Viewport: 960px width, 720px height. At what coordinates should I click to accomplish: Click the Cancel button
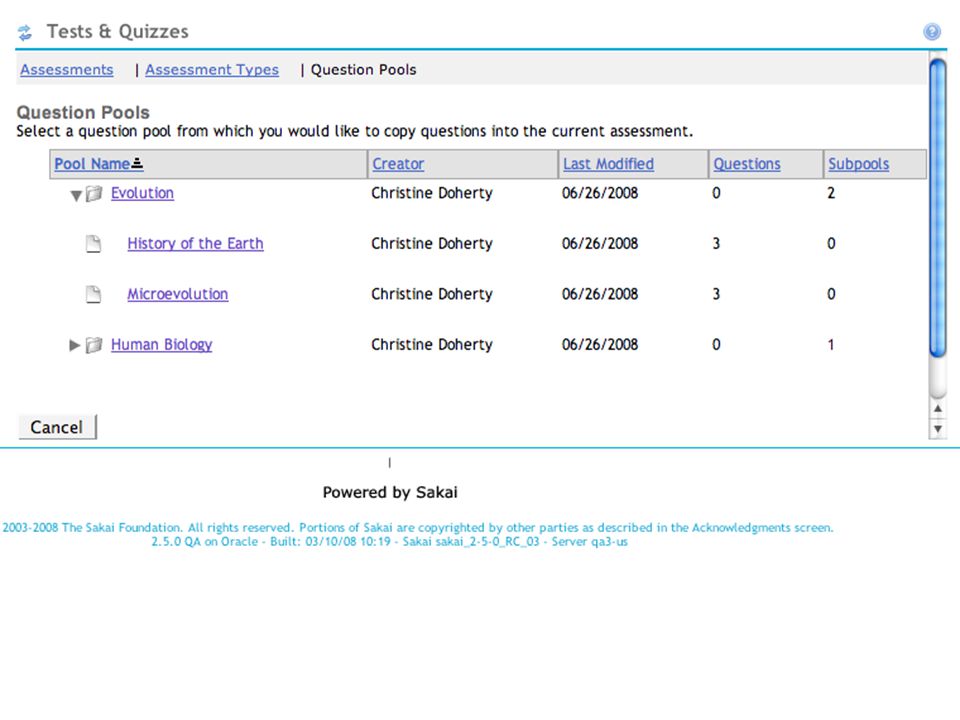57,427
